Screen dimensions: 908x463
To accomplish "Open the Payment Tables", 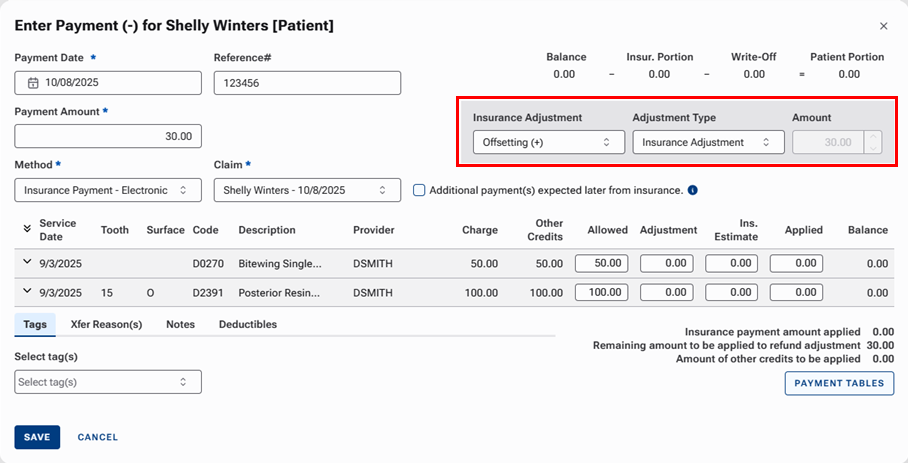I will [839, 383].
